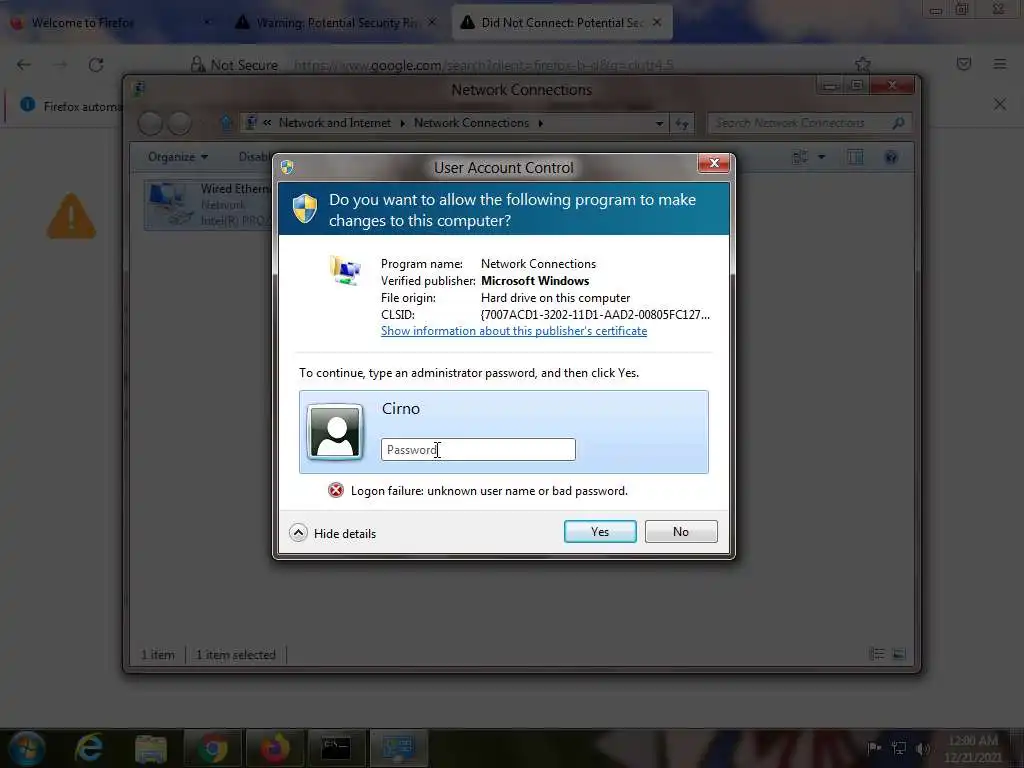Close the Did Not Connect tab
The image size is (1024, 768).
tap(657, 22)
